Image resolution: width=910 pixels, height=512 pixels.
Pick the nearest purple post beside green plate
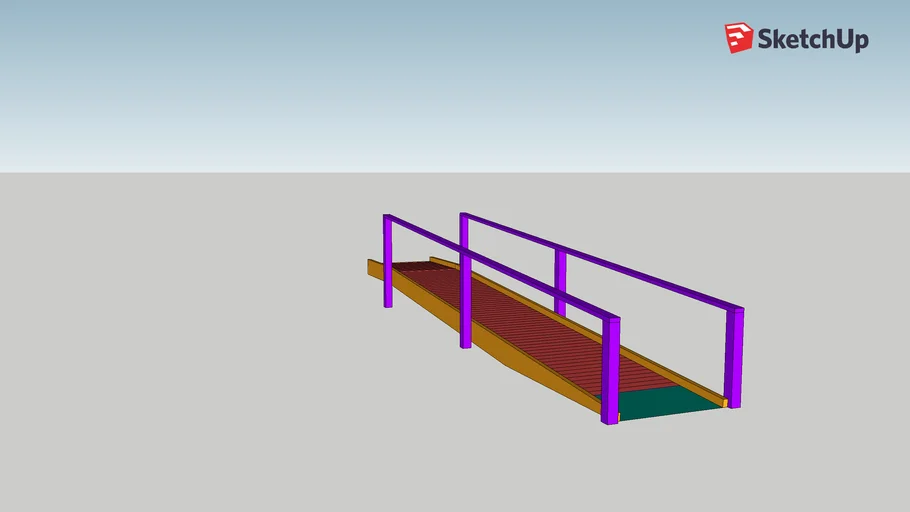pos(610,371)
